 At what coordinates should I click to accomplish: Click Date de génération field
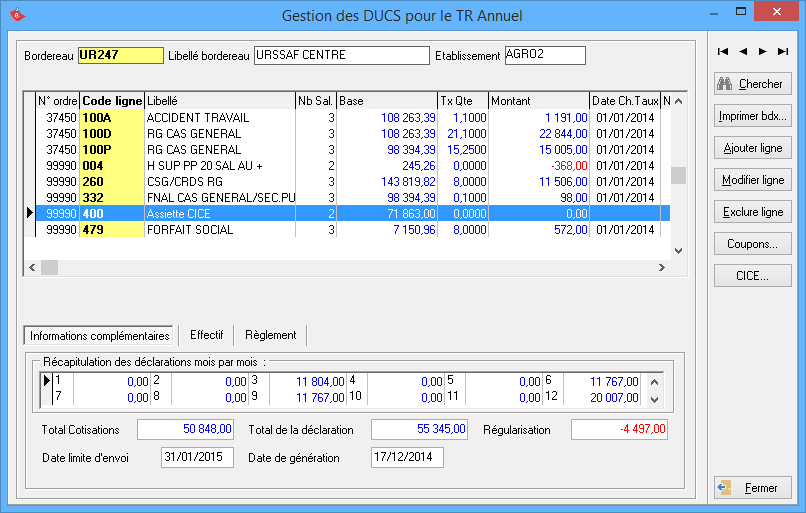coord(407,457)
